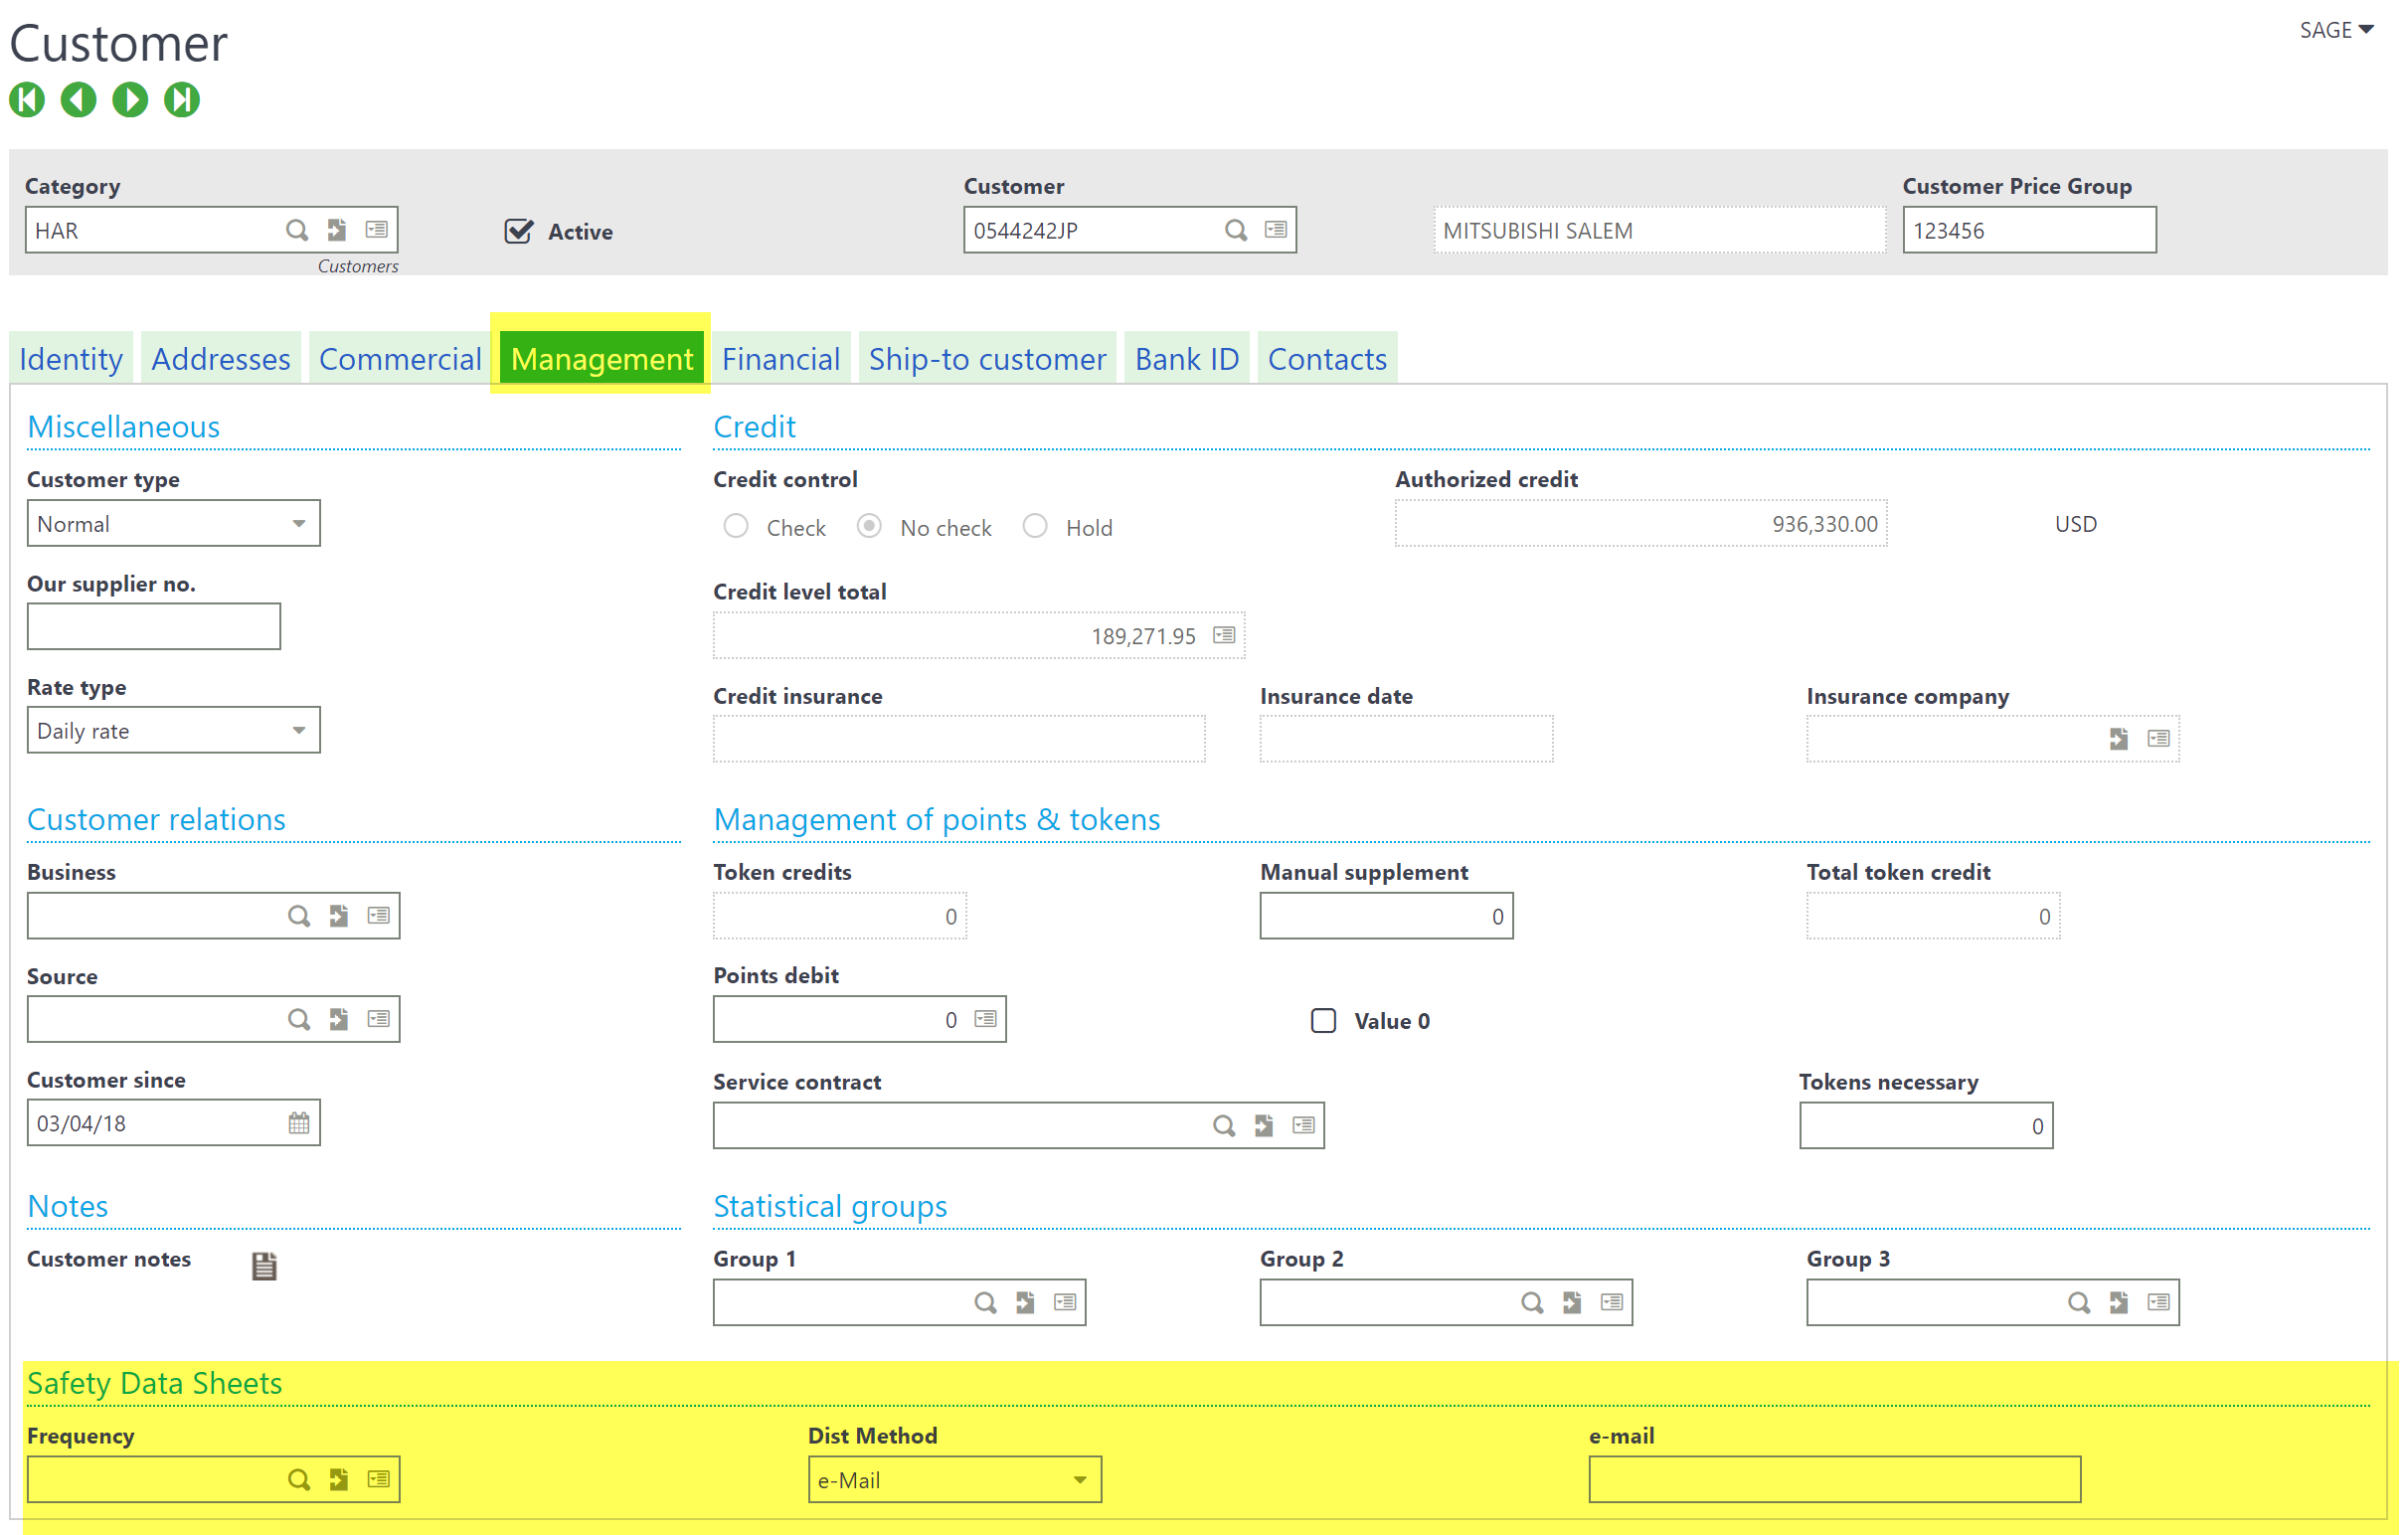2408x1535 pixels.
Task: Click the Category field search magnifier
Action: pos(296,230)
